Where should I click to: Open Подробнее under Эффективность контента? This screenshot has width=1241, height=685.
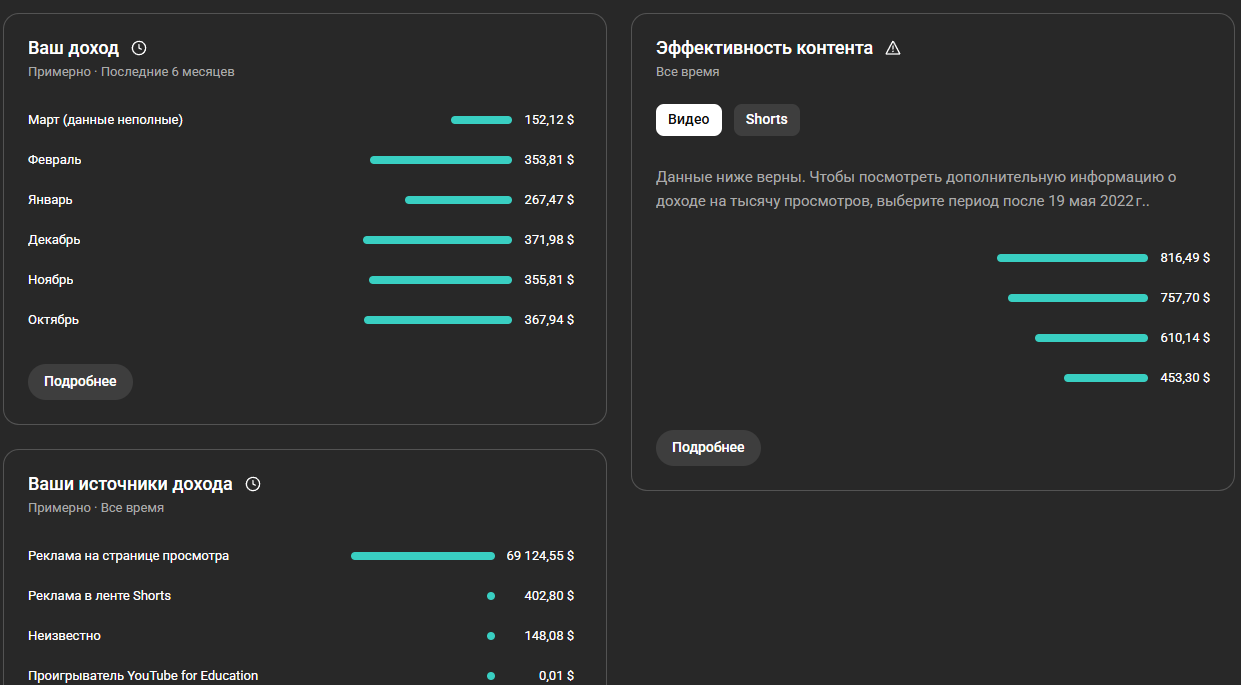708,448
